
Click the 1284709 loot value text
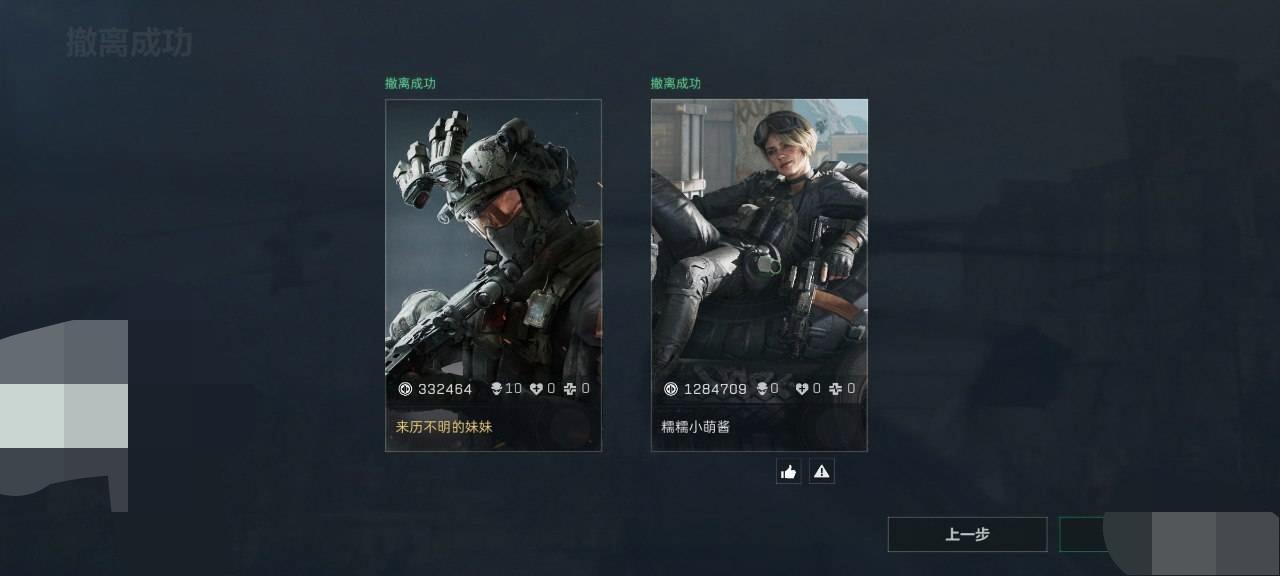coord(715,389)
